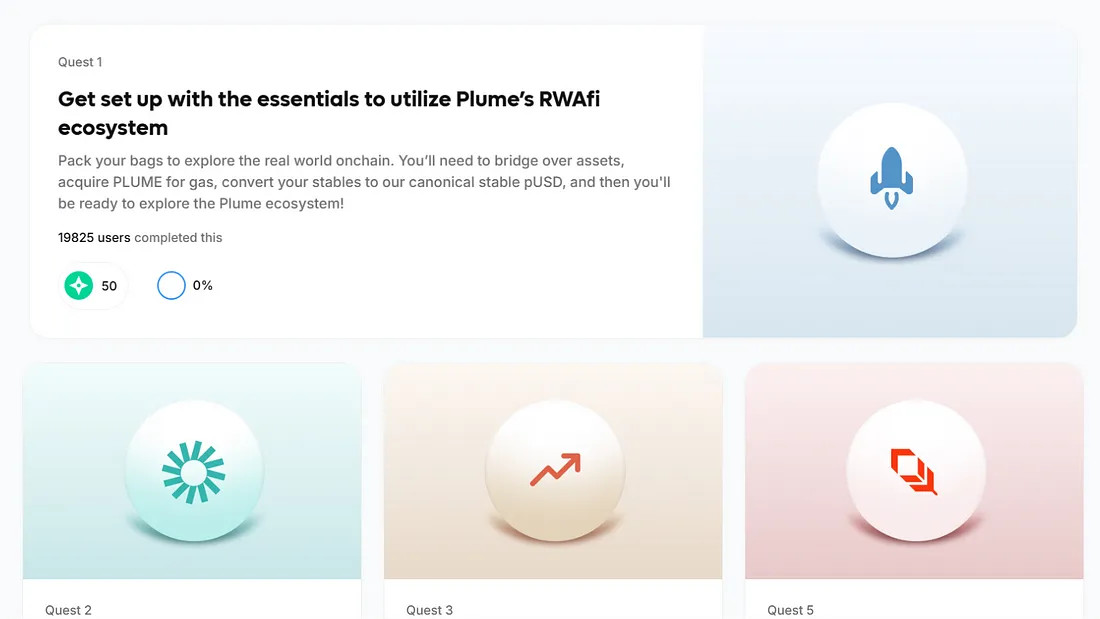
Task: Select the pink Quest 5 card image
Action: pyautogui.click(x=914, y=471)
